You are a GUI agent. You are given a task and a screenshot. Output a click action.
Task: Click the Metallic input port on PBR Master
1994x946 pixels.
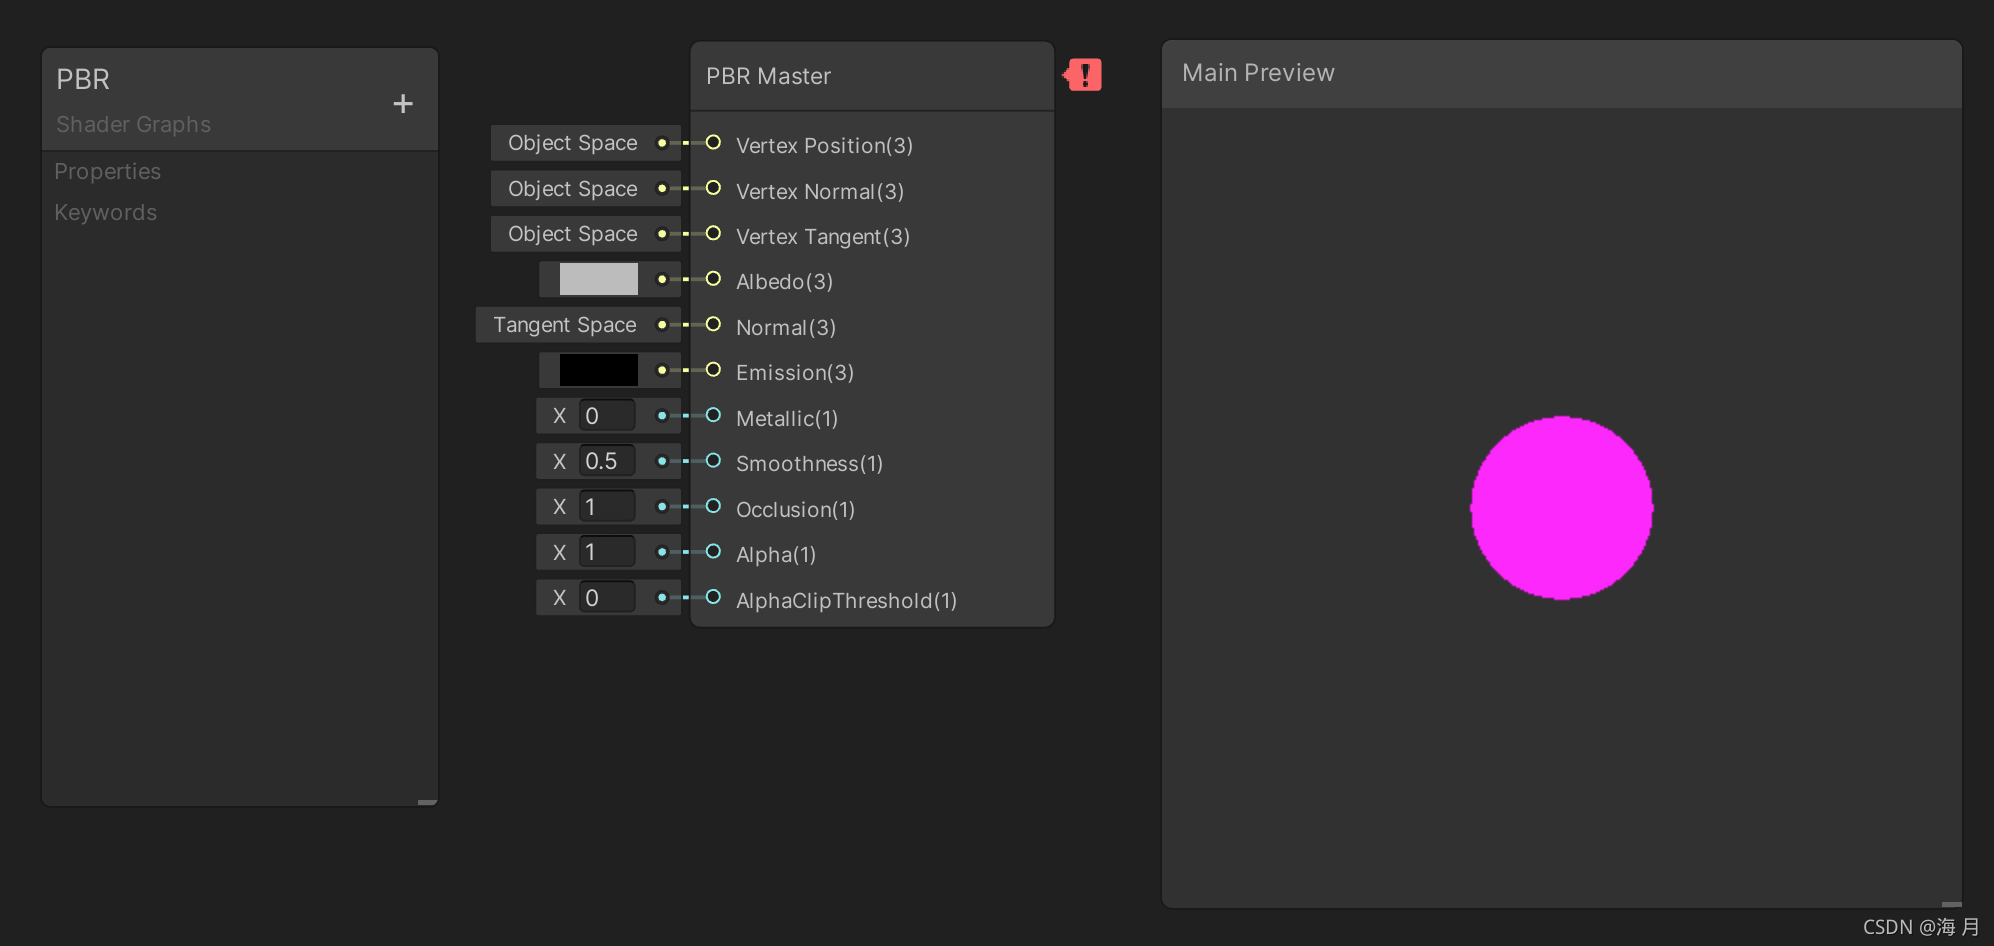click(x=713, y=415)
